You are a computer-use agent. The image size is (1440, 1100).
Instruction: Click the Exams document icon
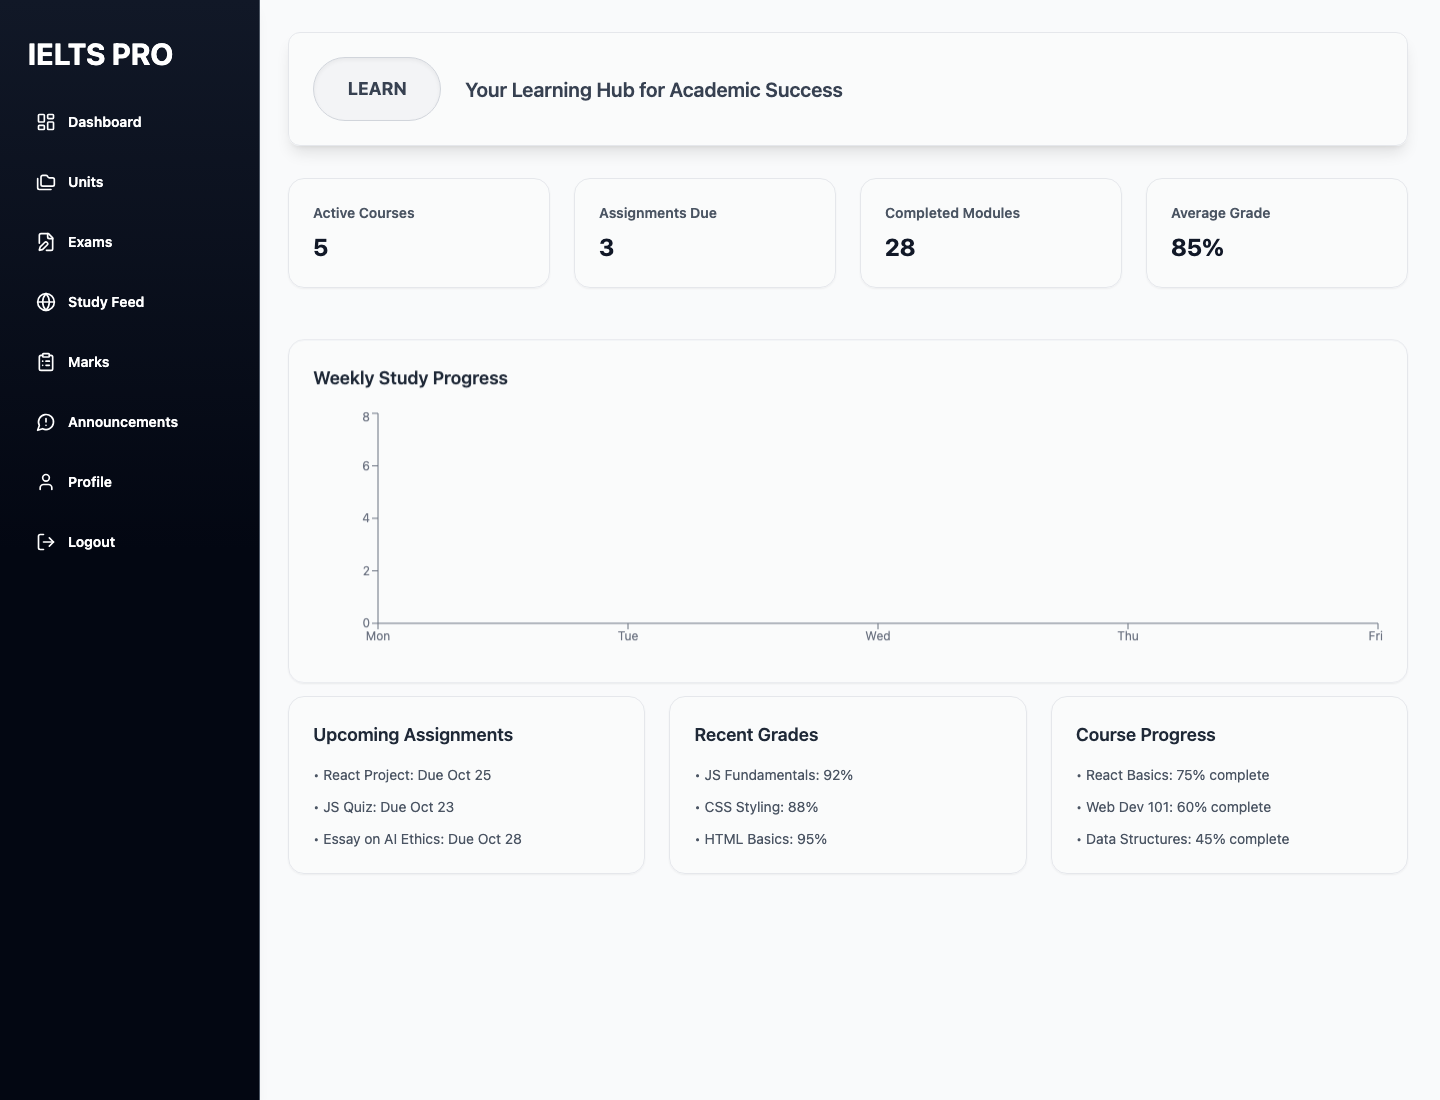pos(46,242)
